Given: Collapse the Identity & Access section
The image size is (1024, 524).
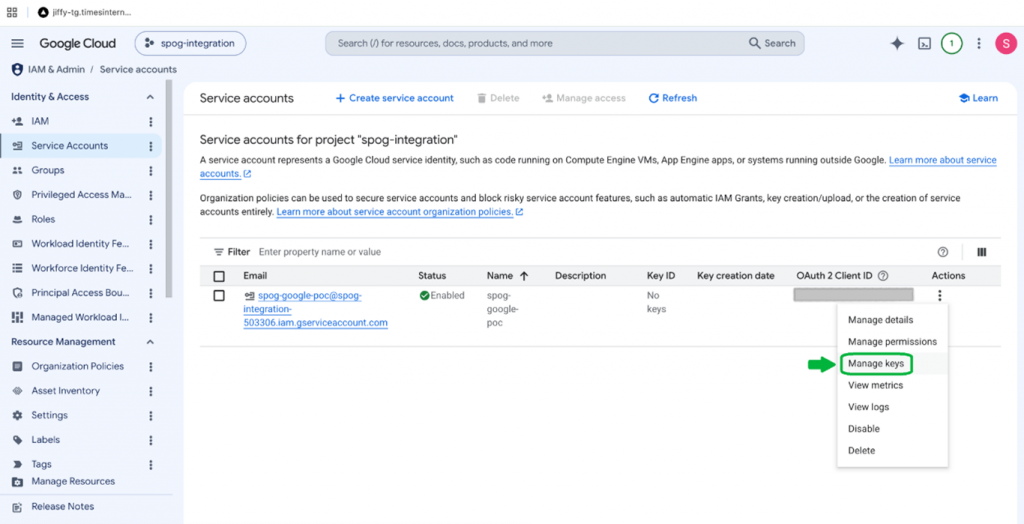Looking at the screenshot, I should point(150,97).
